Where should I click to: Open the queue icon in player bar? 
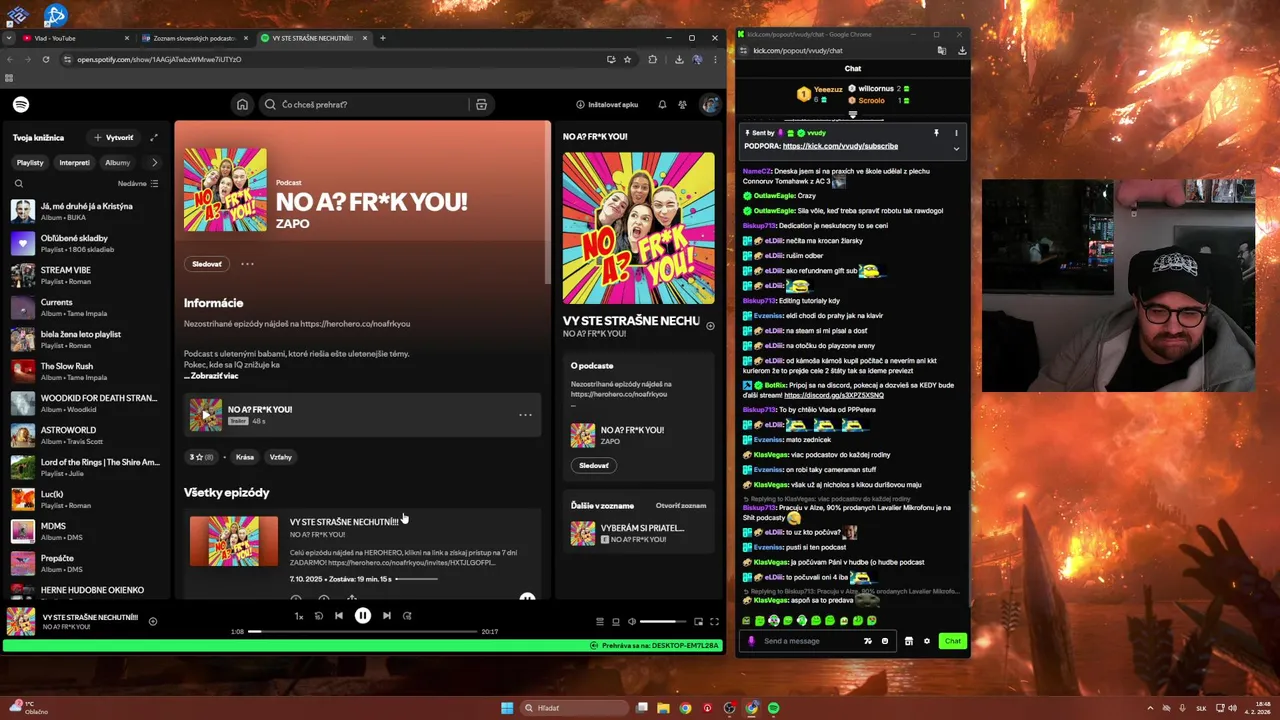point(600,621)
